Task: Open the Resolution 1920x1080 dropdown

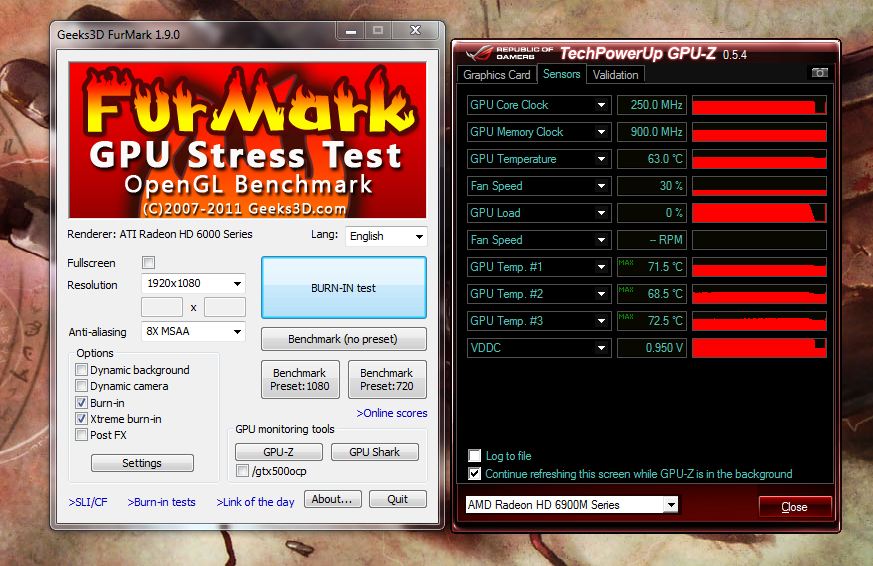Action: 193,283
